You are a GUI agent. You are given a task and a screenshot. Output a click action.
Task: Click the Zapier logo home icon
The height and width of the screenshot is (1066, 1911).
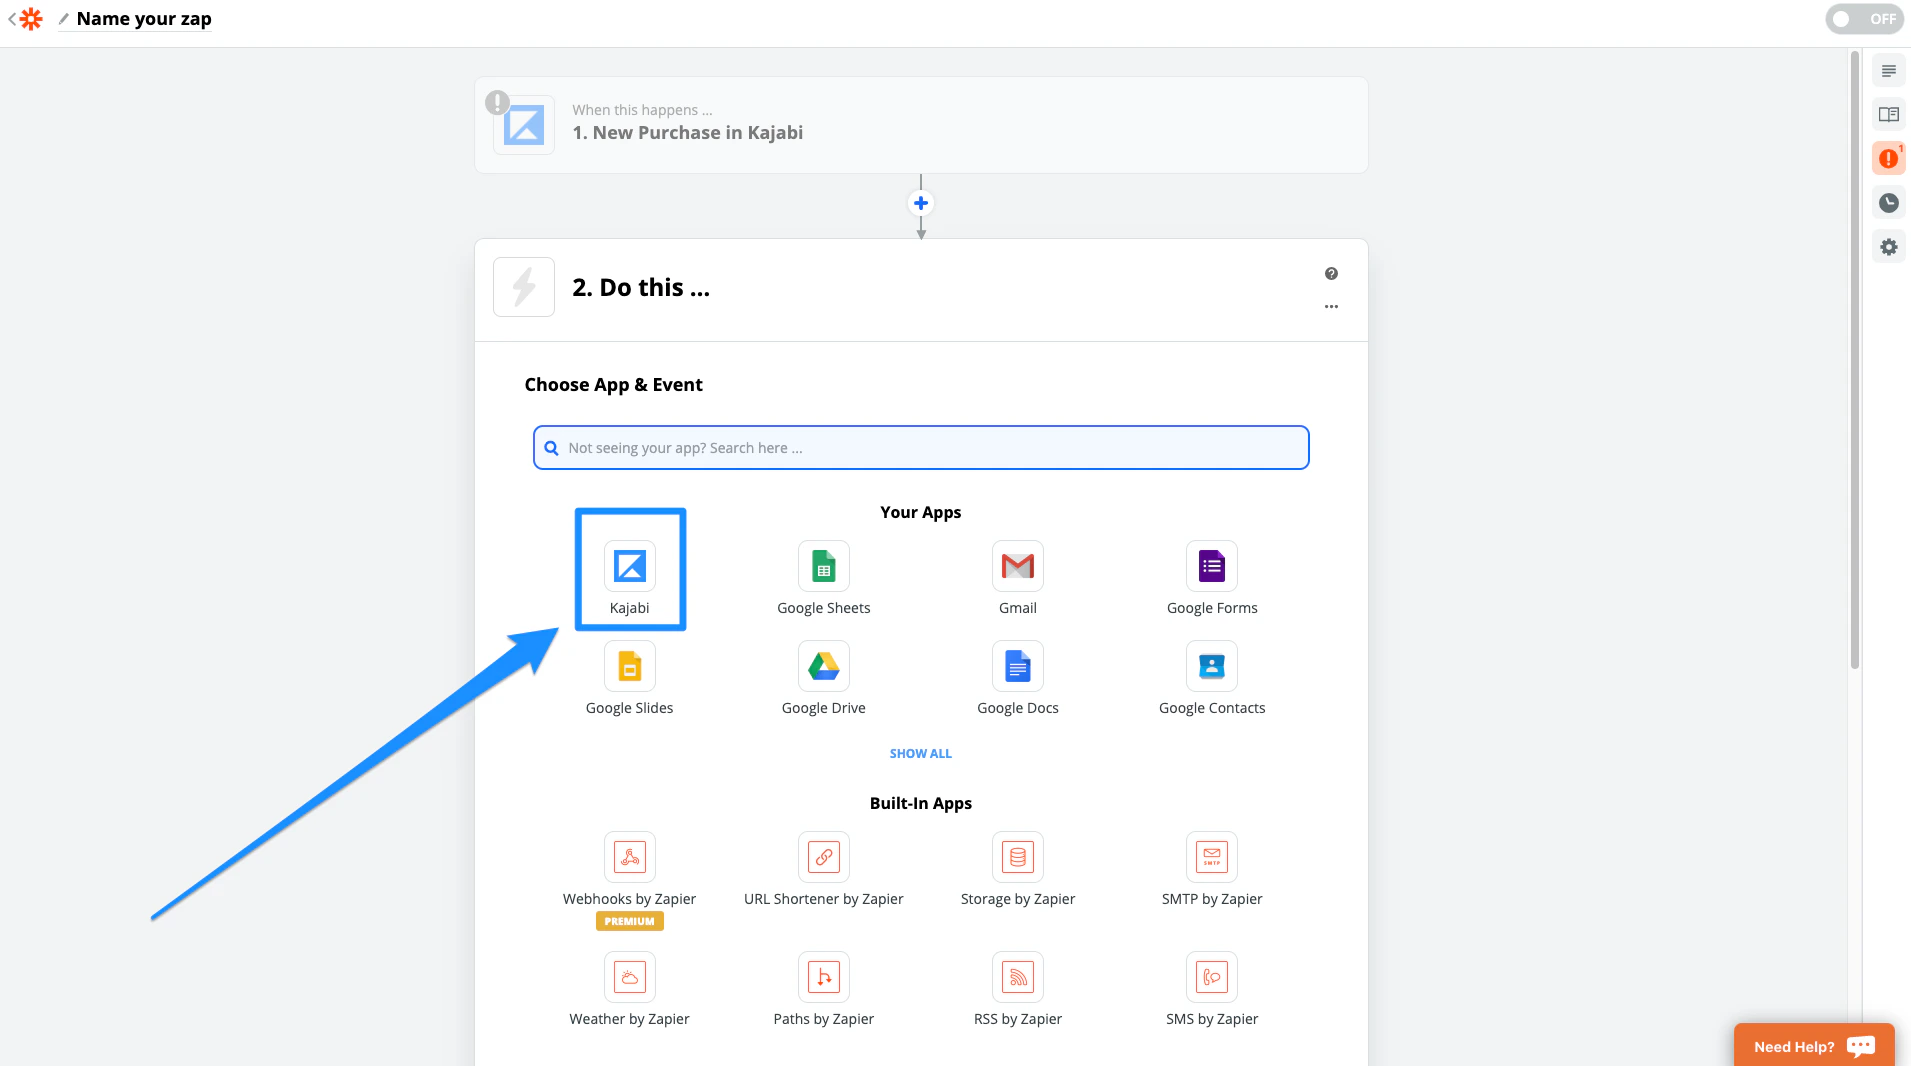tap(31, 19)
